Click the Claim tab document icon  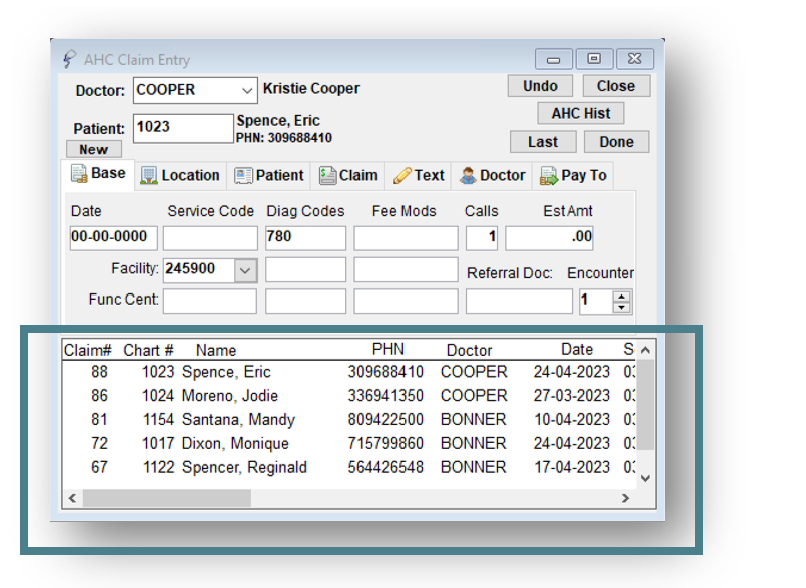tap(327, 175)
